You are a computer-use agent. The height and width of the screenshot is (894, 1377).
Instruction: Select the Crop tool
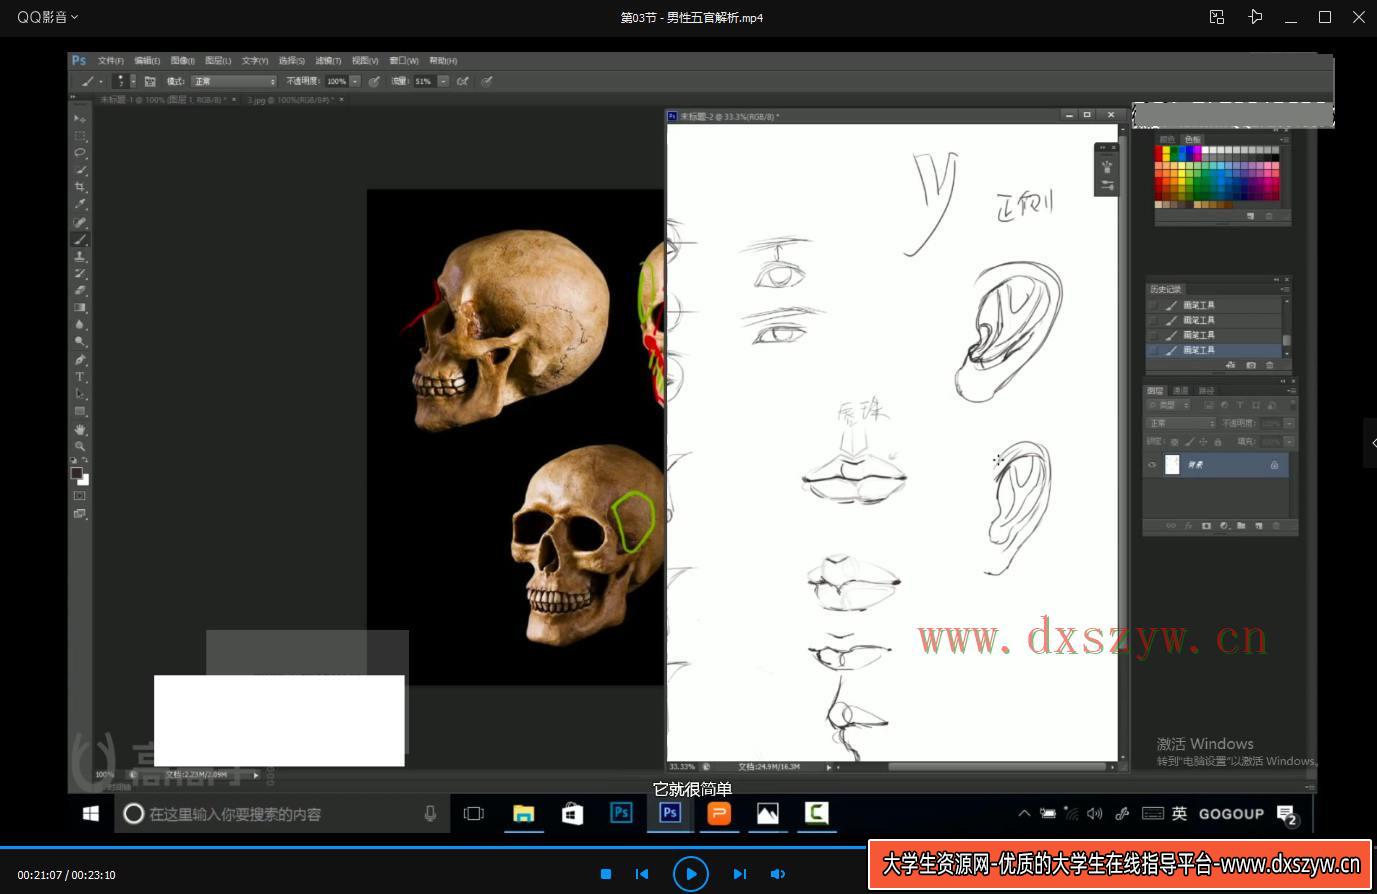[80, 187]
